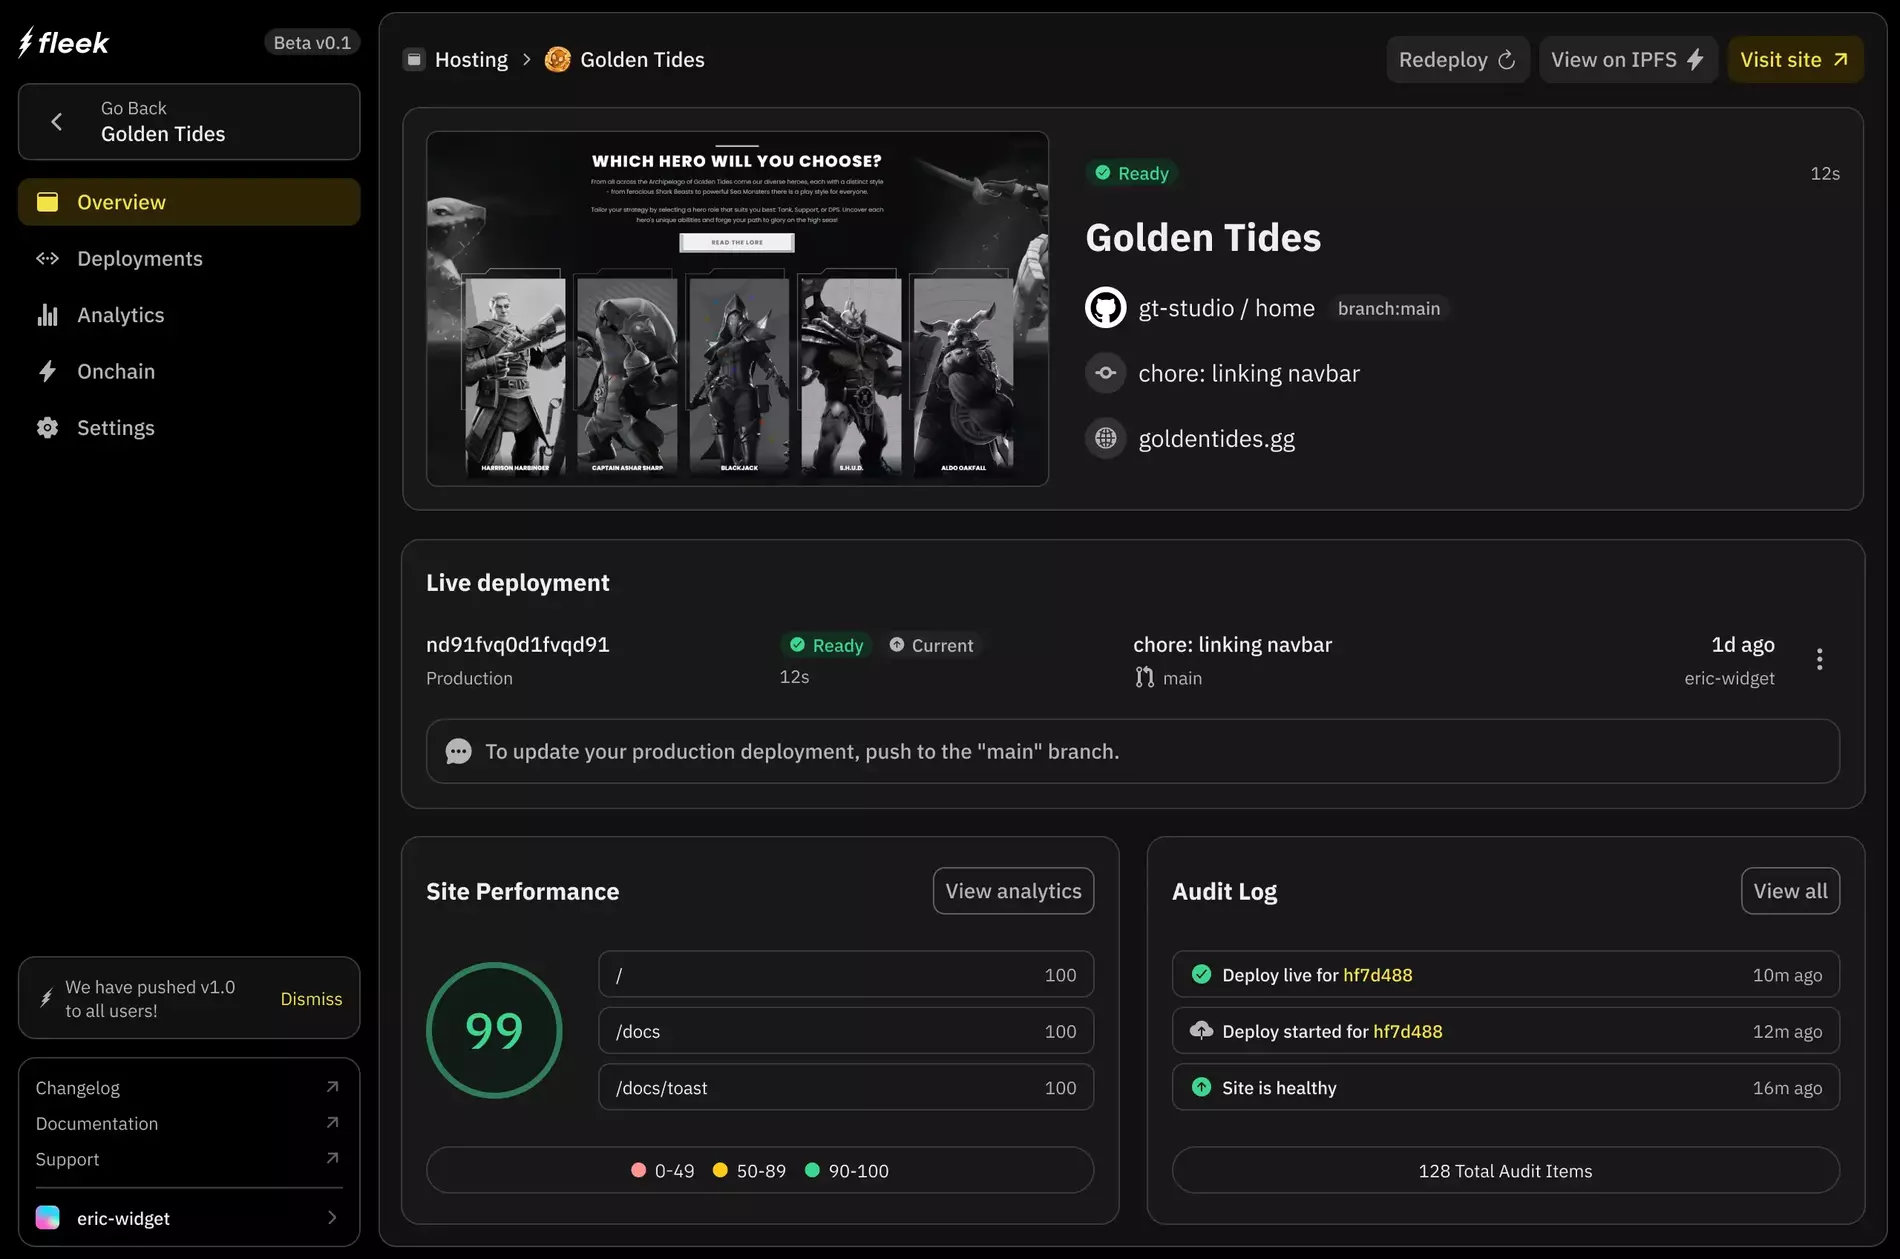Open the three-dot menu on live deployment
1900x1259 pixels.
[x=1819, y=659]
